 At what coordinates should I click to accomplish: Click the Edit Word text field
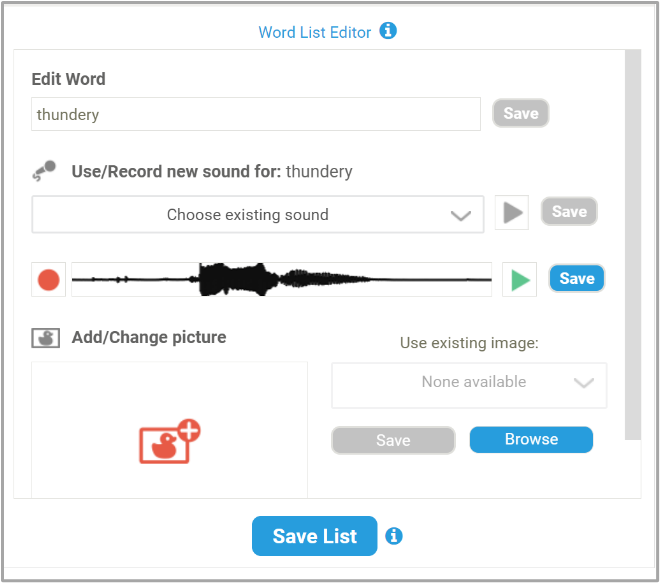[x=256, y=114]
